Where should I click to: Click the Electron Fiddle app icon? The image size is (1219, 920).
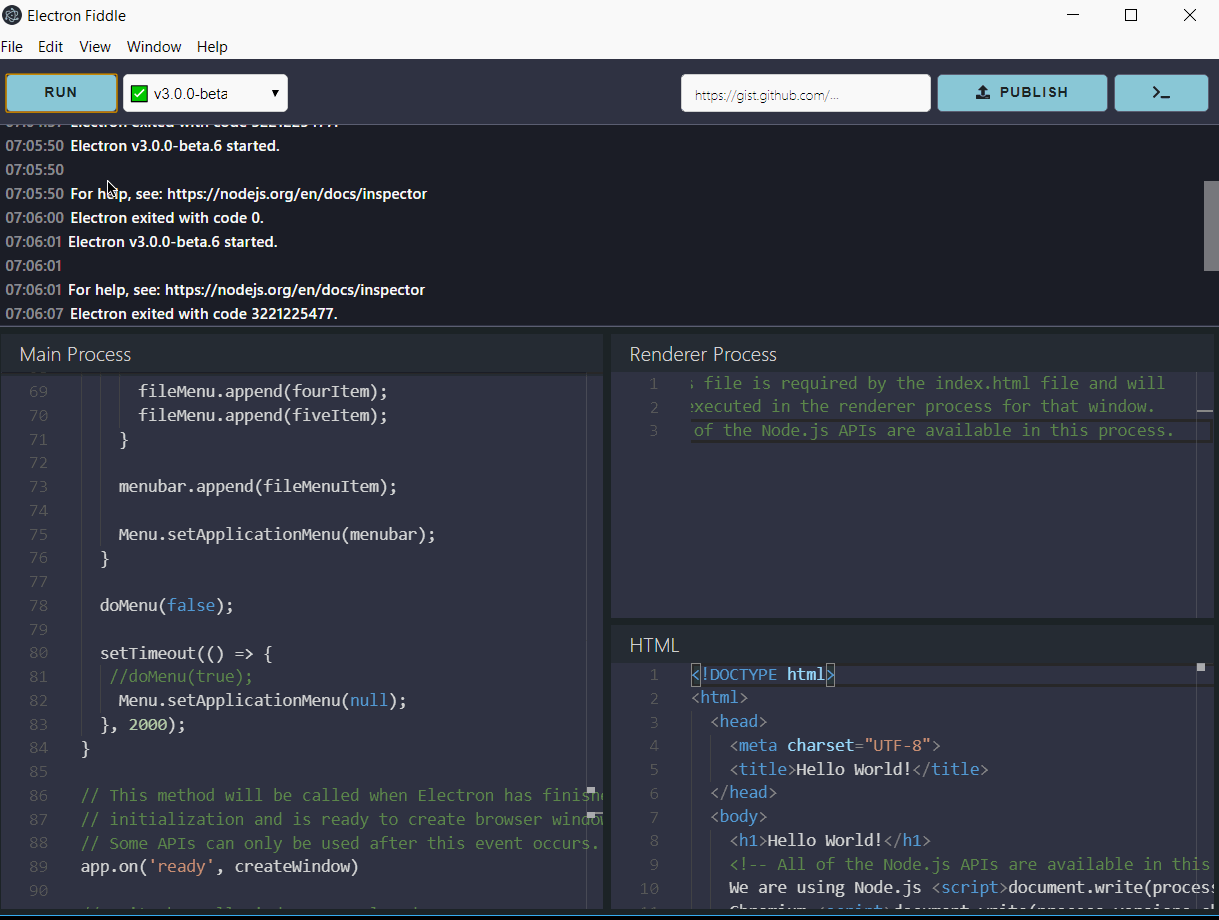coord(12,15)
